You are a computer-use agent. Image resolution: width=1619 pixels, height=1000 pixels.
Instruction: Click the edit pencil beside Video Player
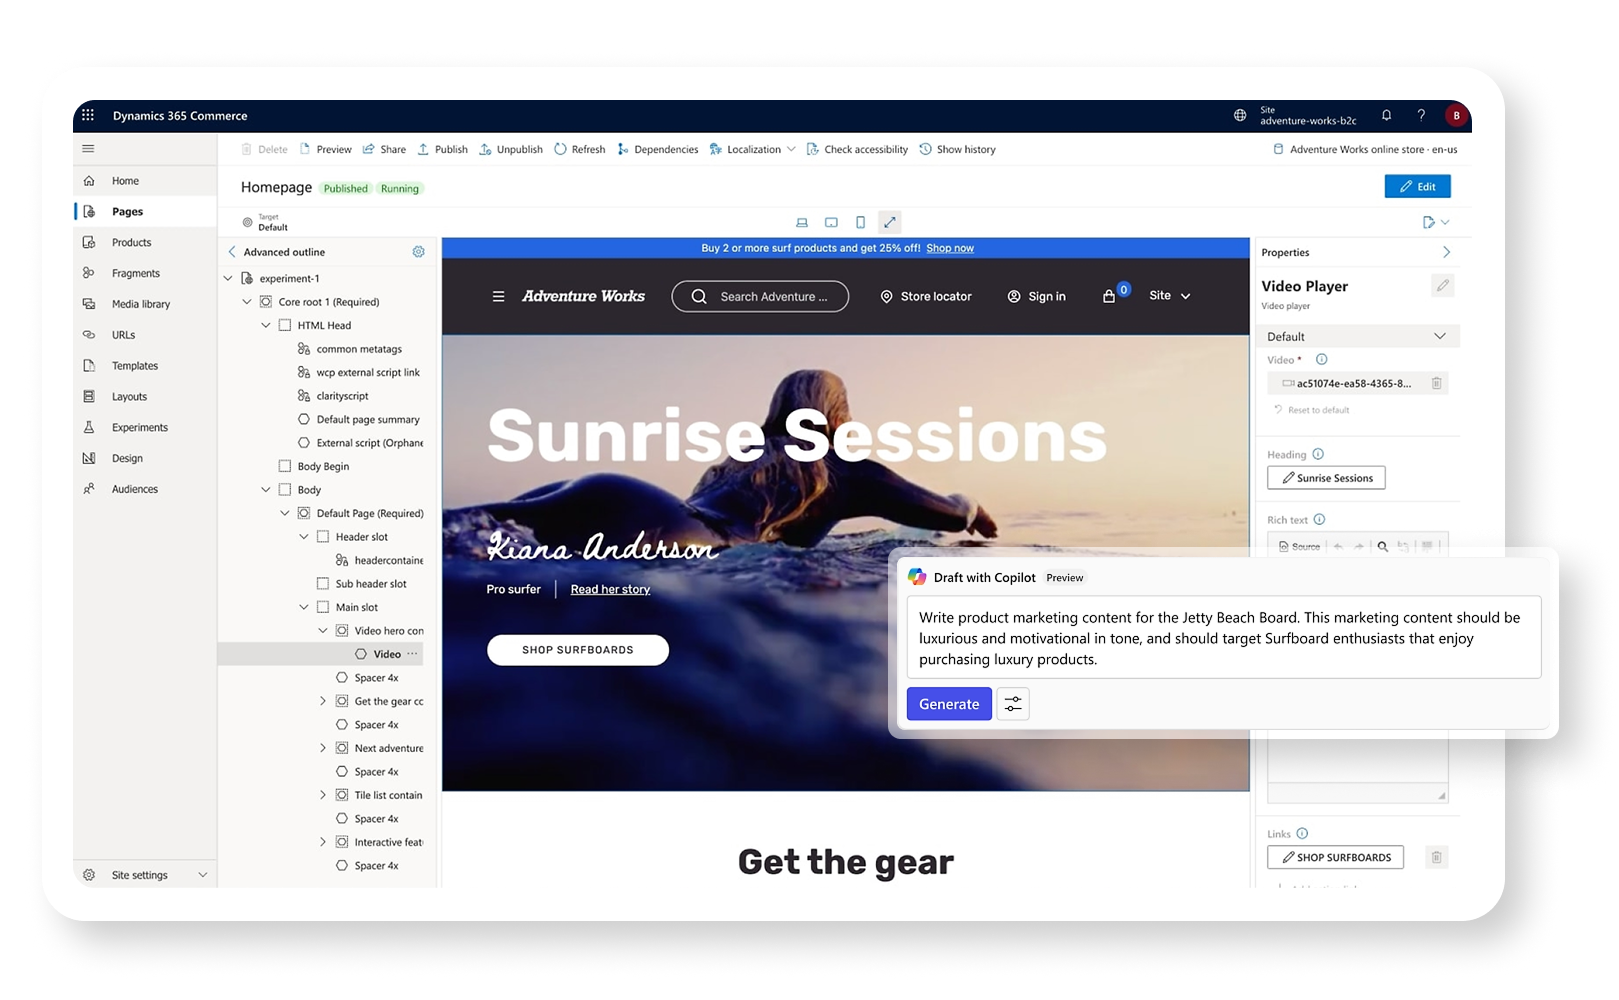tap(1442, 286)
